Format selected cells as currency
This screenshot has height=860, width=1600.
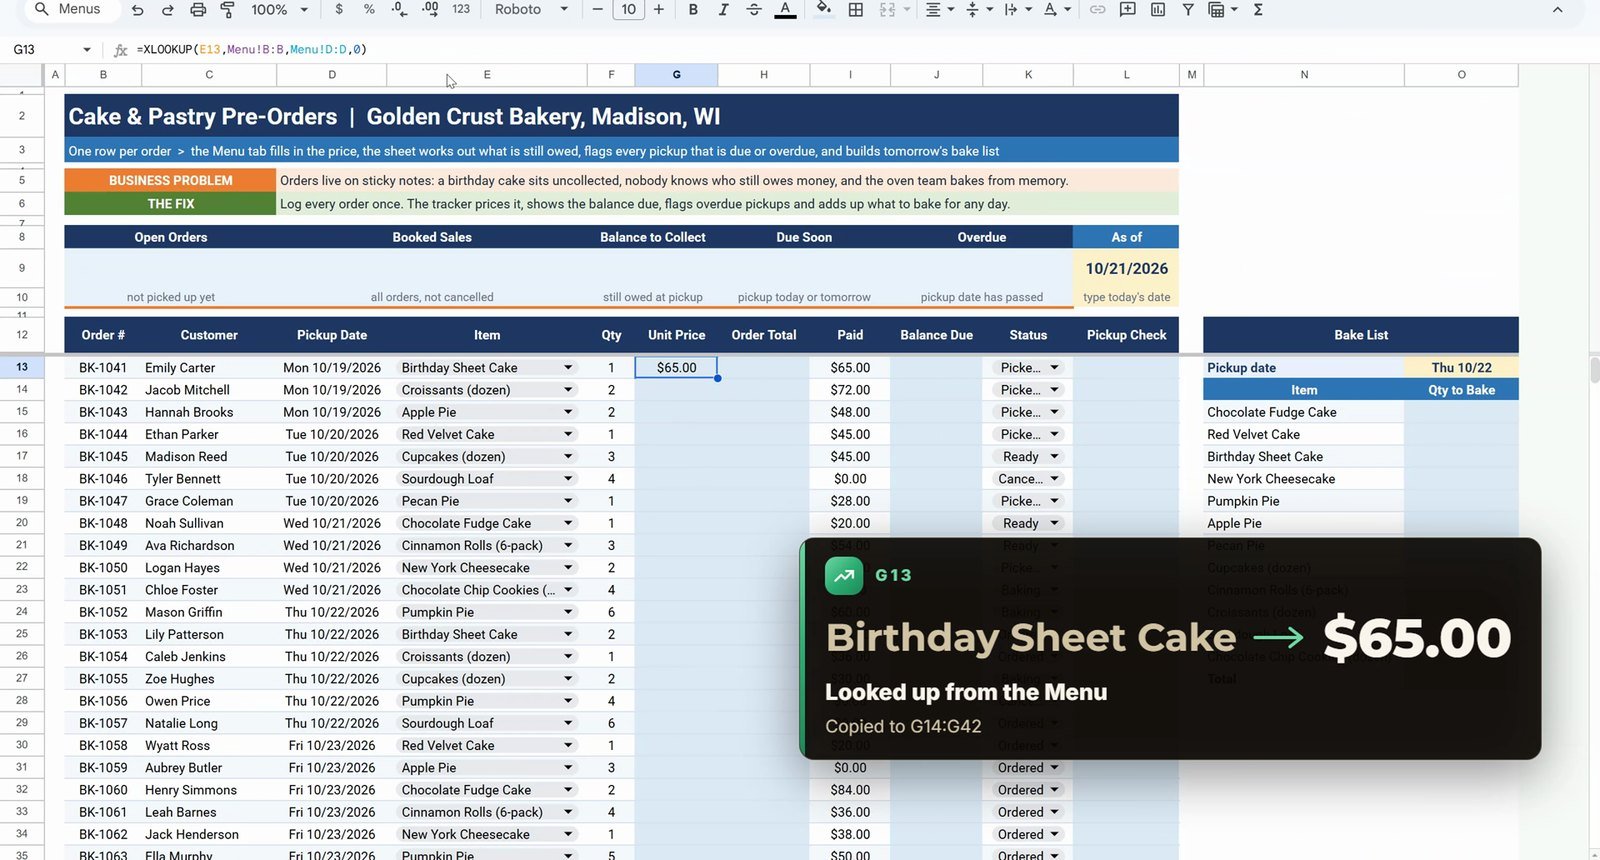pyautogui.click(x=339, y=9)
